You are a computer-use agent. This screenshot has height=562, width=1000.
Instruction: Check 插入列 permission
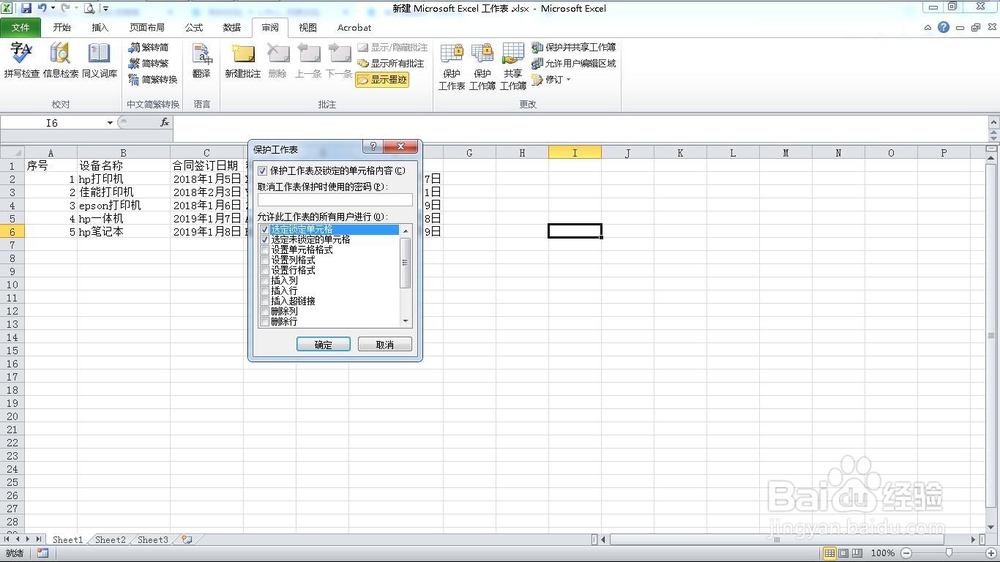(x=265, y=280)
